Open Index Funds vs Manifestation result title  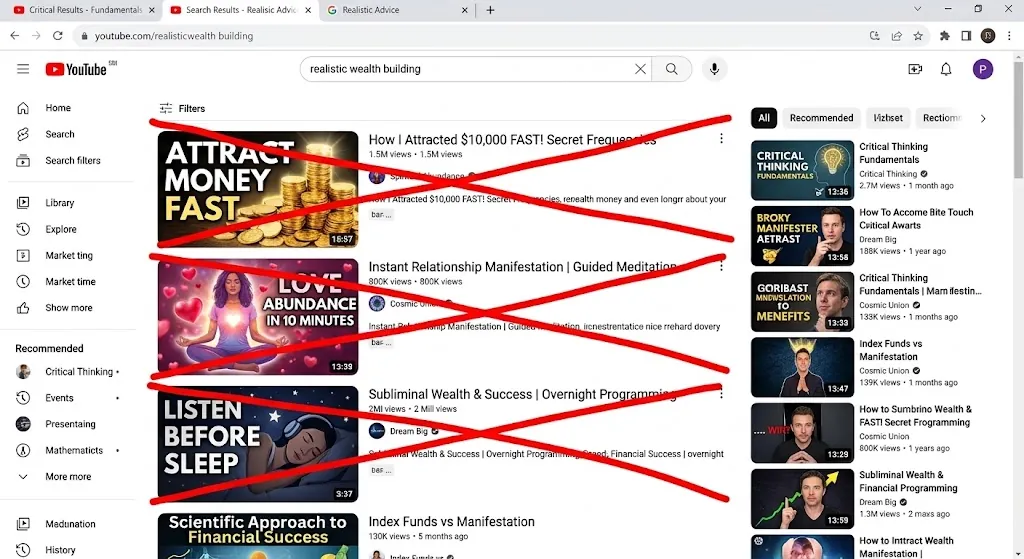451,521
